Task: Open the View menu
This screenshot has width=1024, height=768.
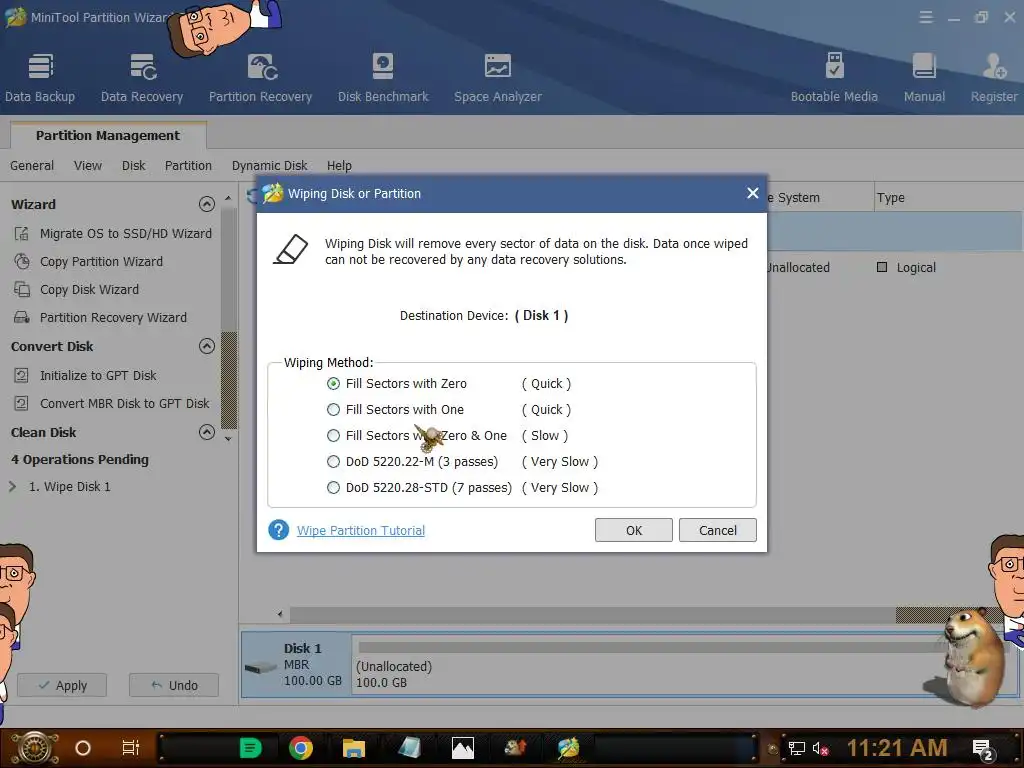Action: pos(88,165)
